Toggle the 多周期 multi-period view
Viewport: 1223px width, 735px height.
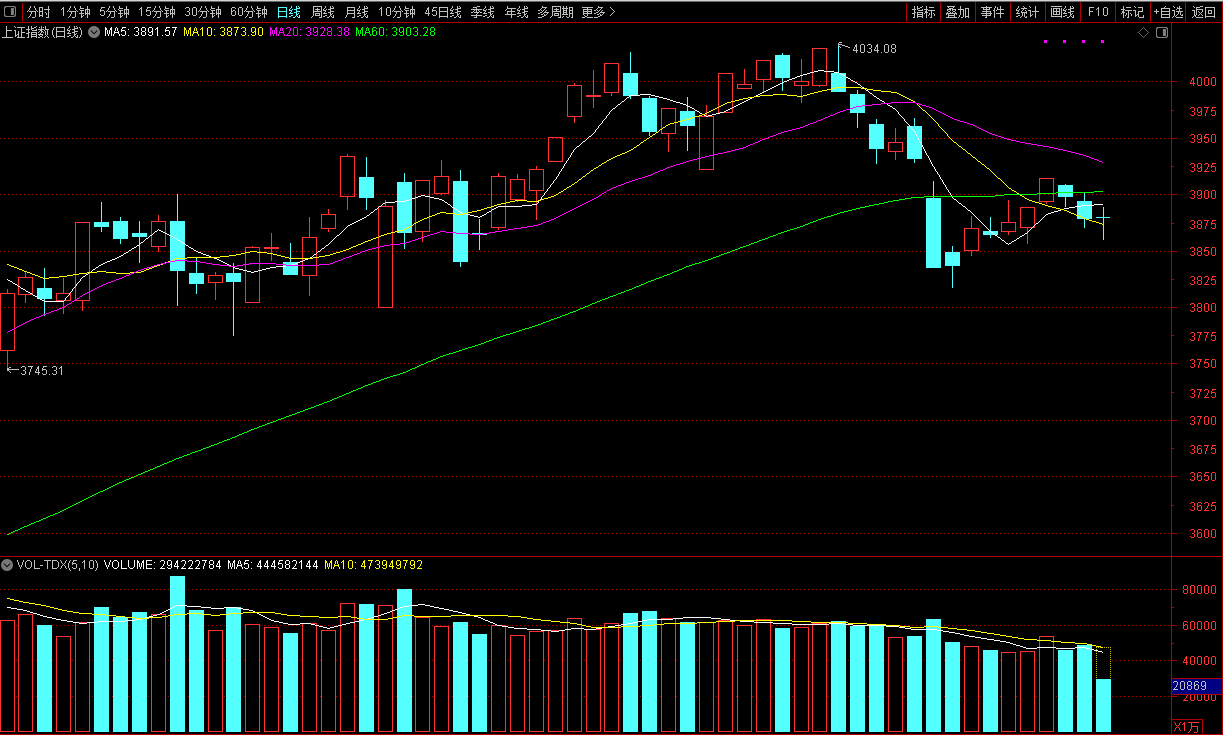(x=555, y=12)
